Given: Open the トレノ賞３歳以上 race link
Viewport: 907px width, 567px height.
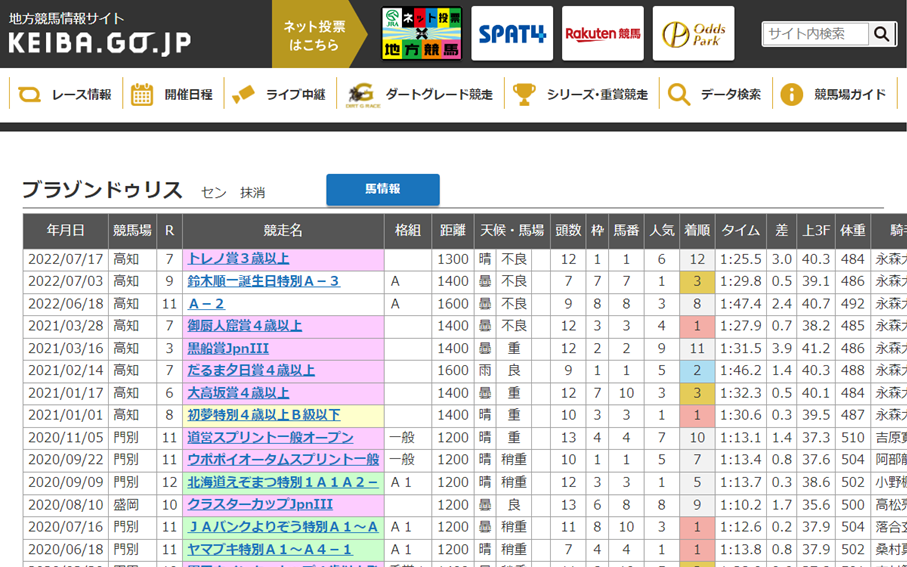Looking at the screenshot, I should pos(238,259).
